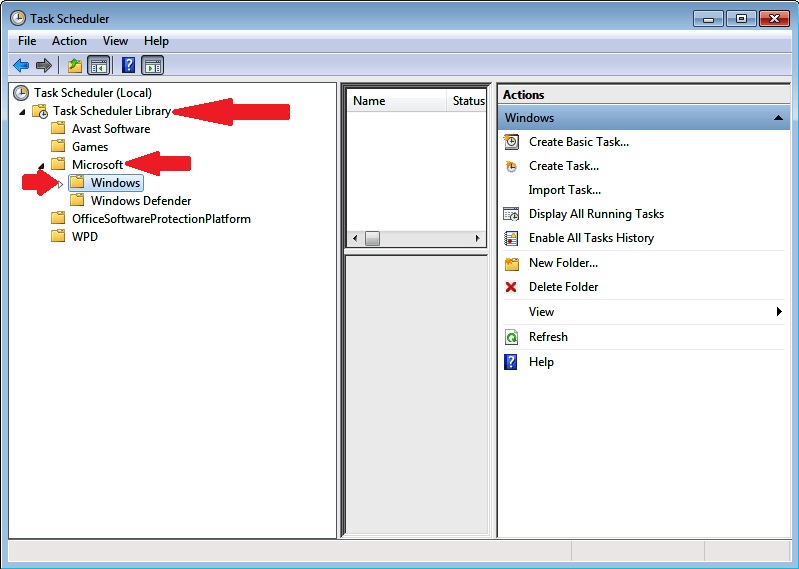
Task: Click the task list horizontal scrollbar thumb
Action: 372,238
